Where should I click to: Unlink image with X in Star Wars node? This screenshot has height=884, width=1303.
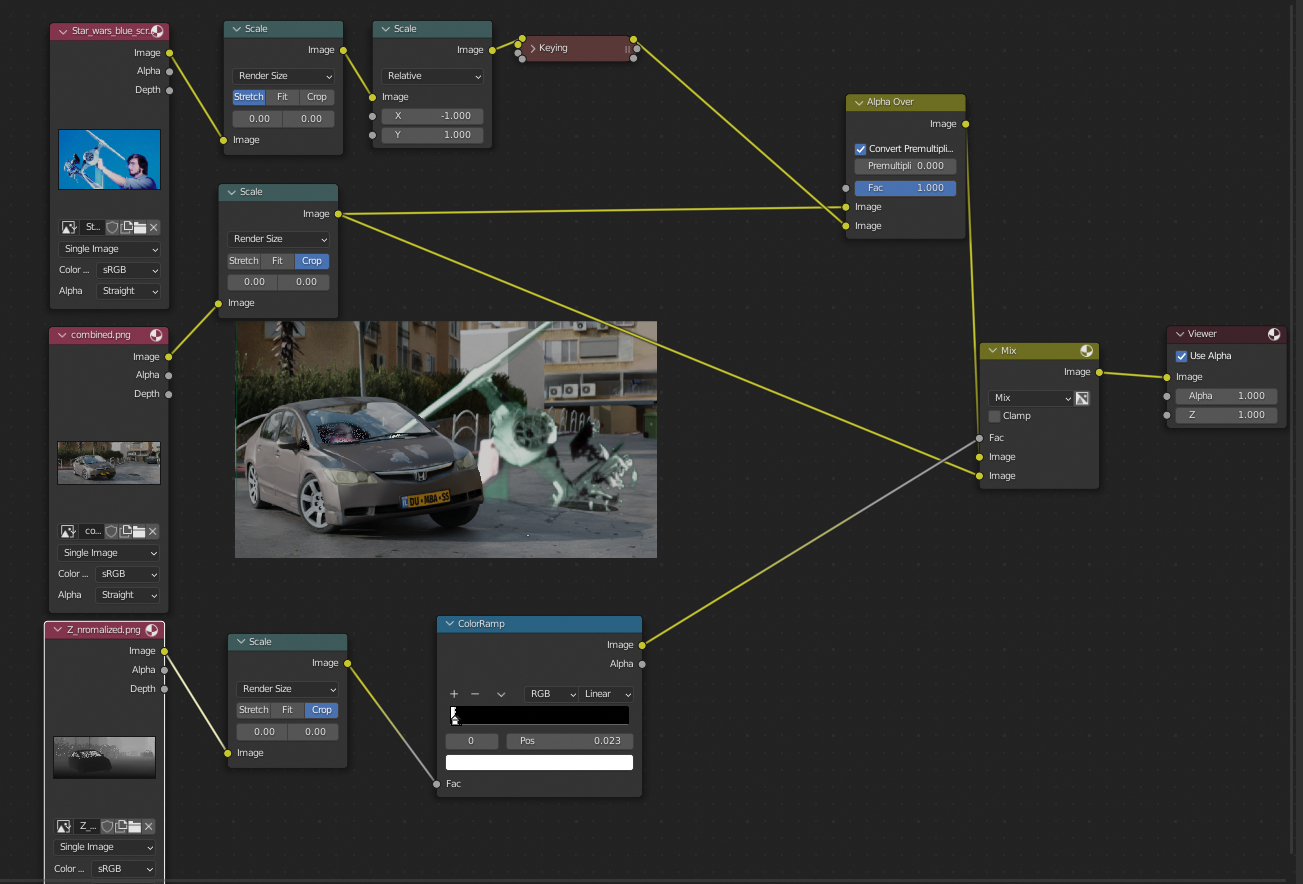[154, 228]
